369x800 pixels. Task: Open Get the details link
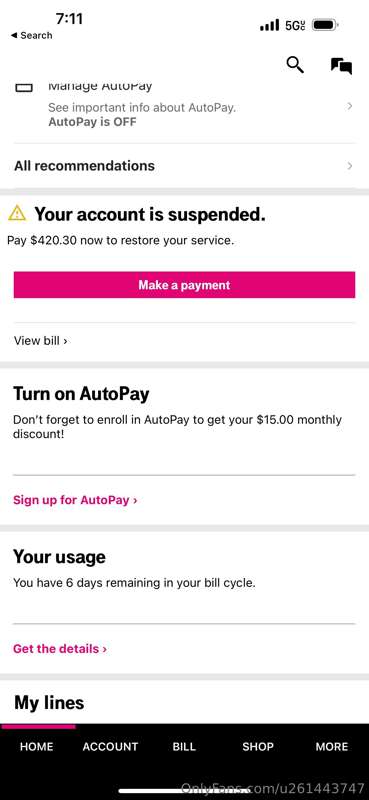60,649
